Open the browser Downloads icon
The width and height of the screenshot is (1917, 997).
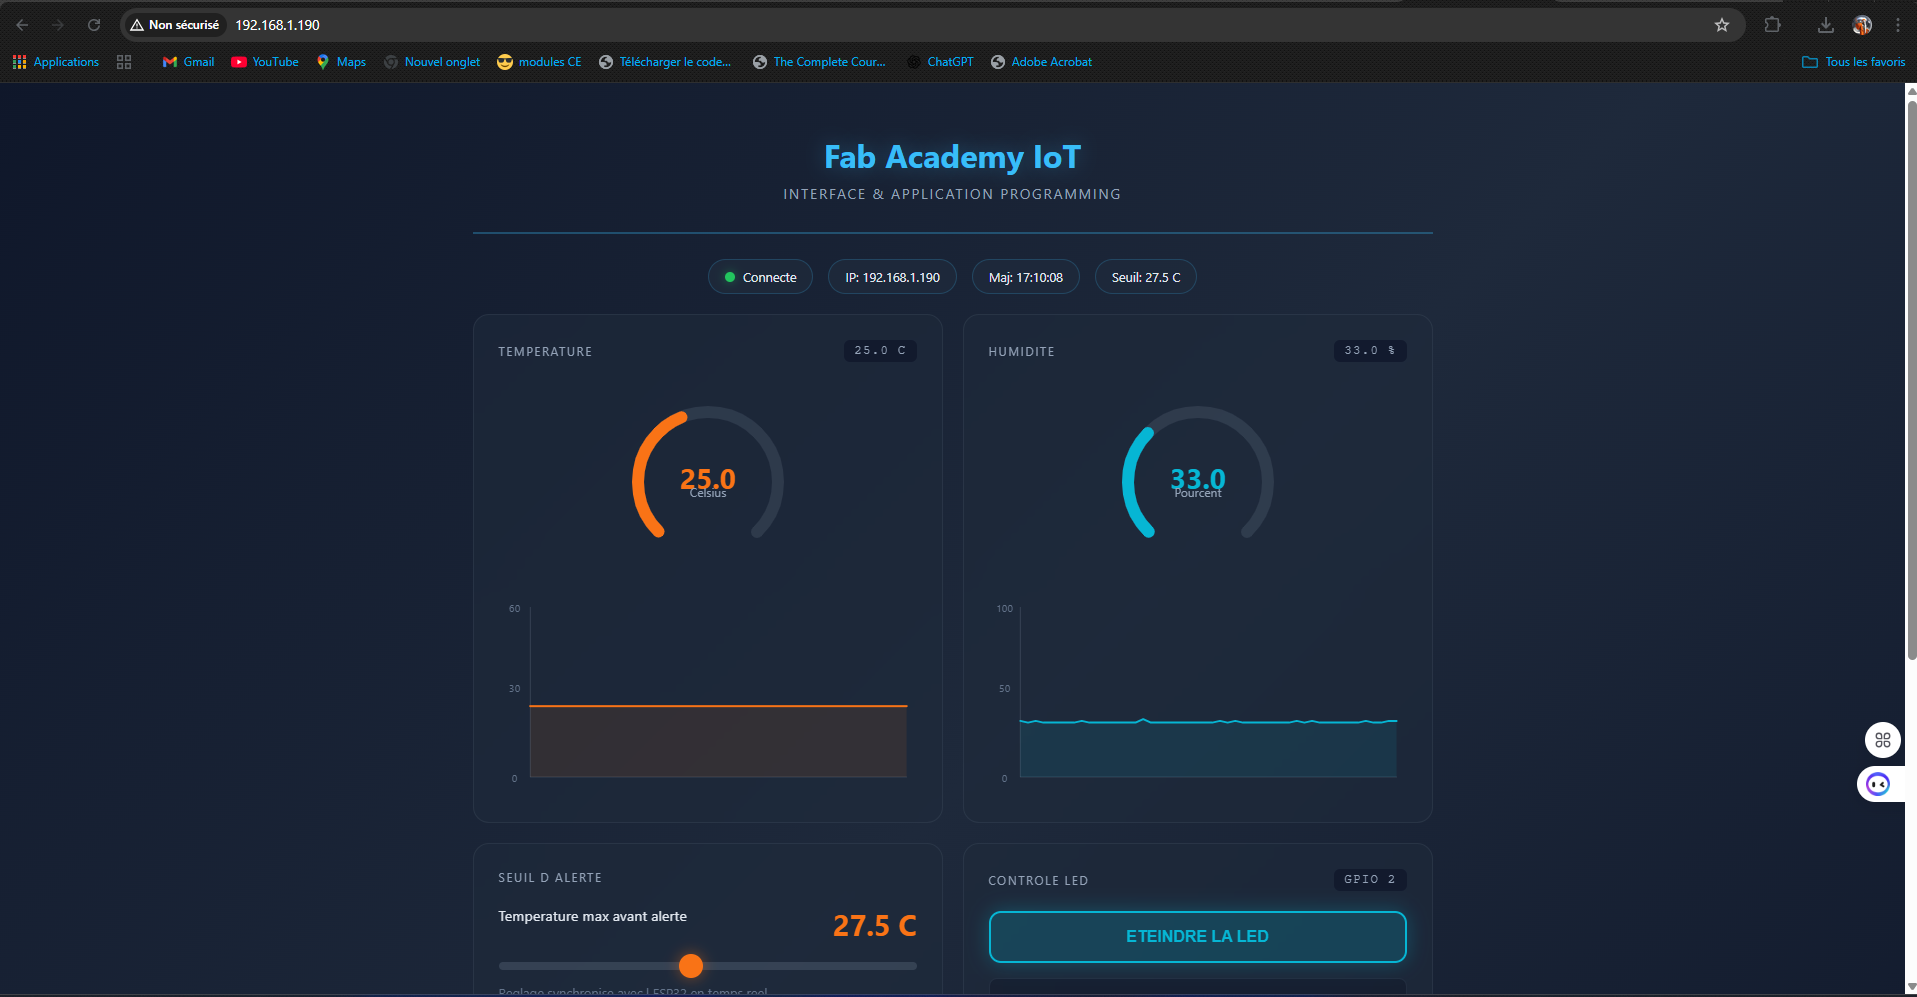click(1825, 25)
